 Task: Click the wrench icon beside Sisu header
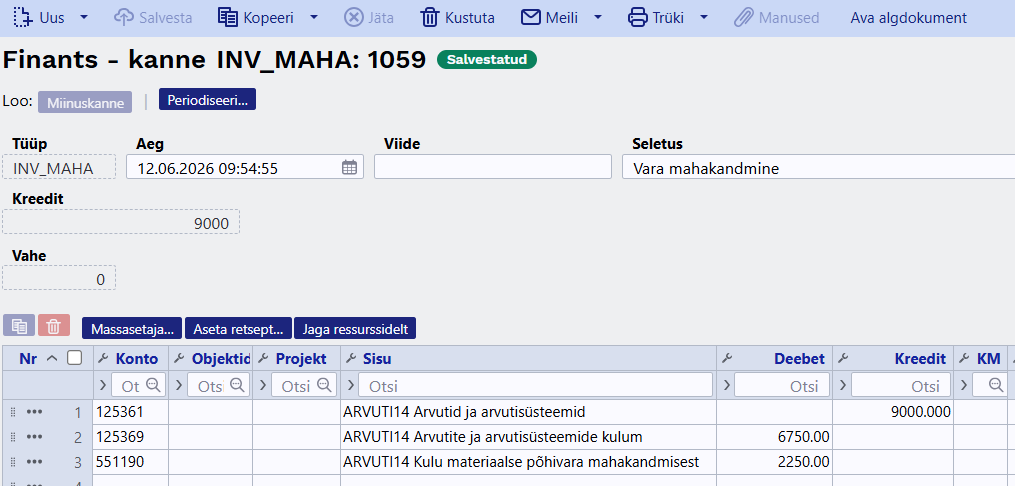pyautogui.click(x=351, y=359)
